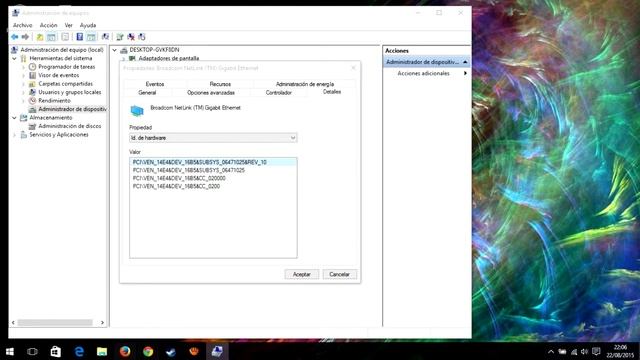Viewport: 640px width, 360px height.
Task: Click the blue Back arrow in toolbar
Action: pos(15,37)
